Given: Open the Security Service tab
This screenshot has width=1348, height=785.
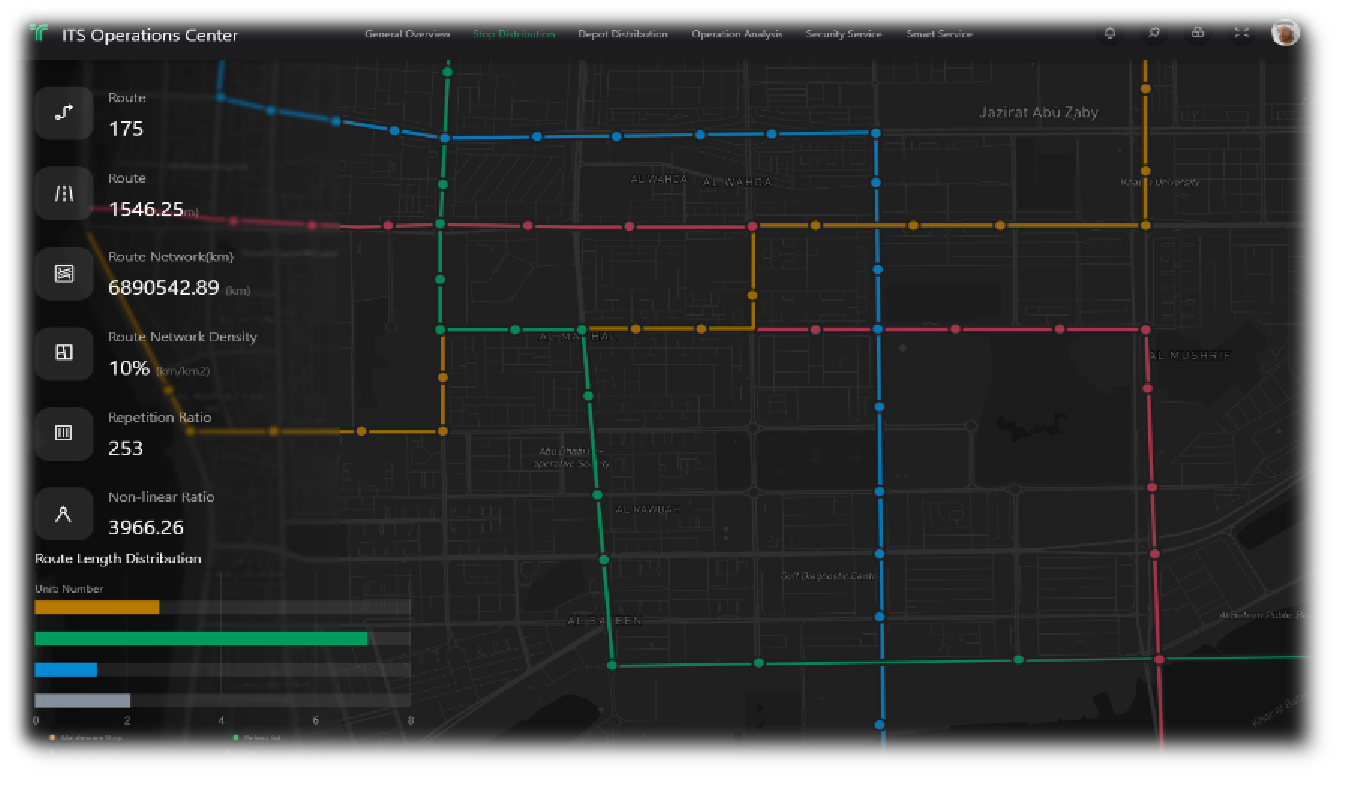Looking at the screenshot, I should click(x=843, y=34).
